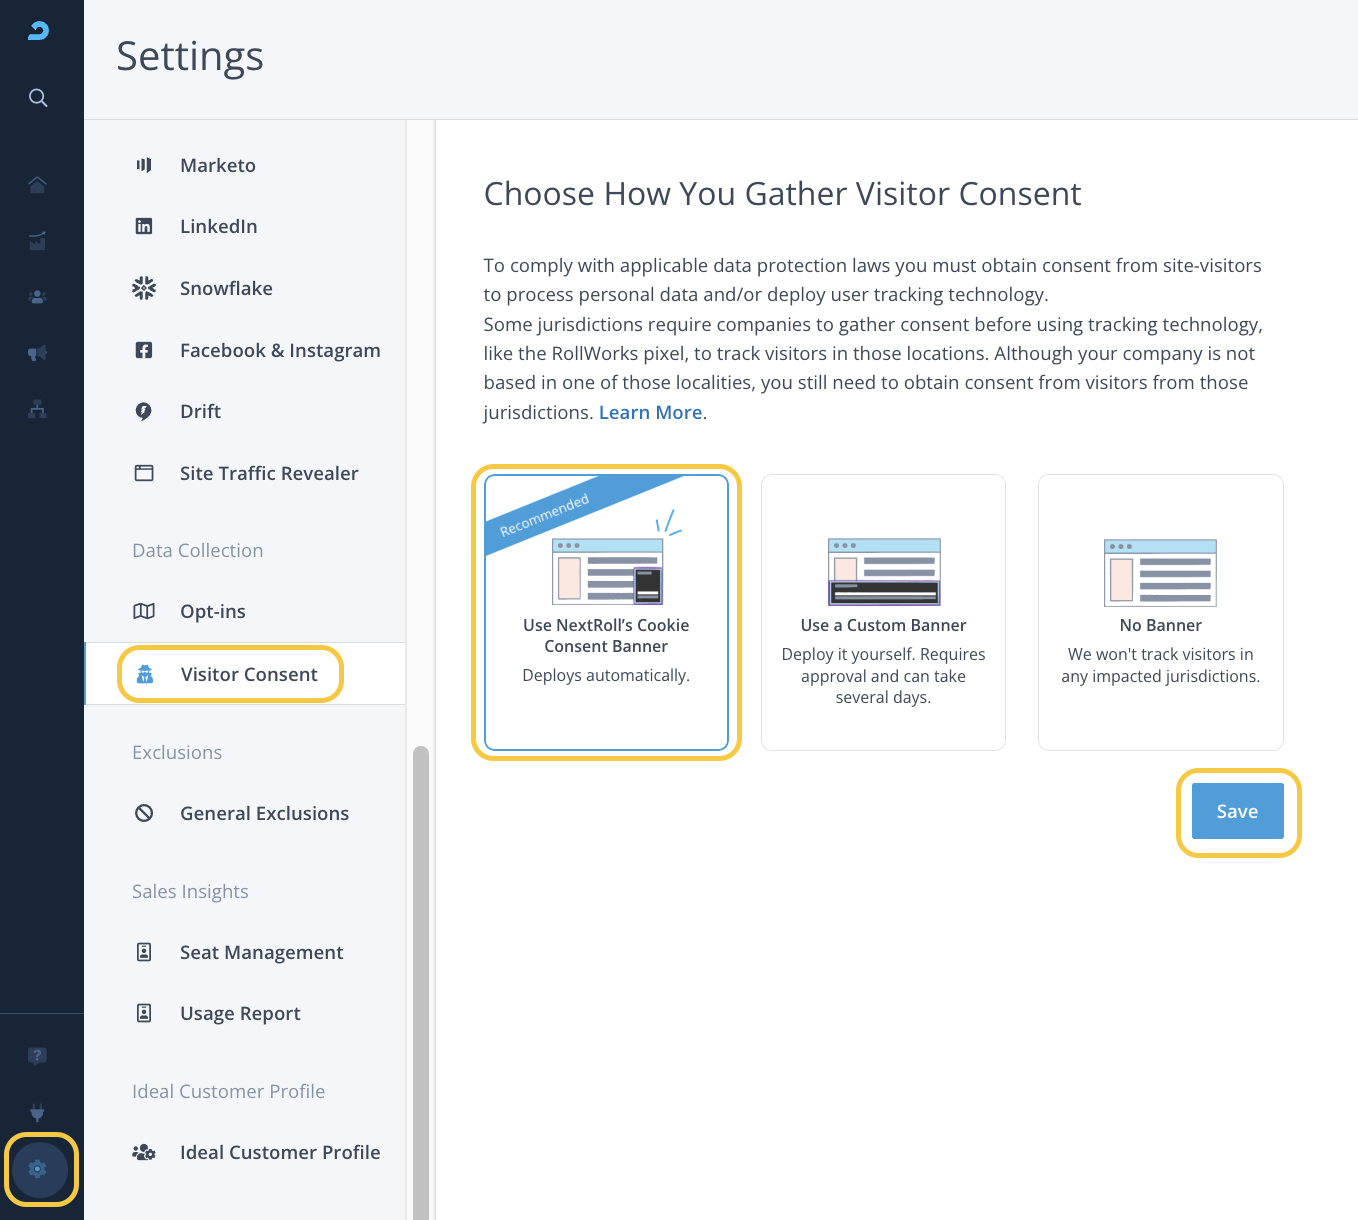Open the settings gear icon
This screenshot has width=1358, height=1220.
click(38, 1169)
